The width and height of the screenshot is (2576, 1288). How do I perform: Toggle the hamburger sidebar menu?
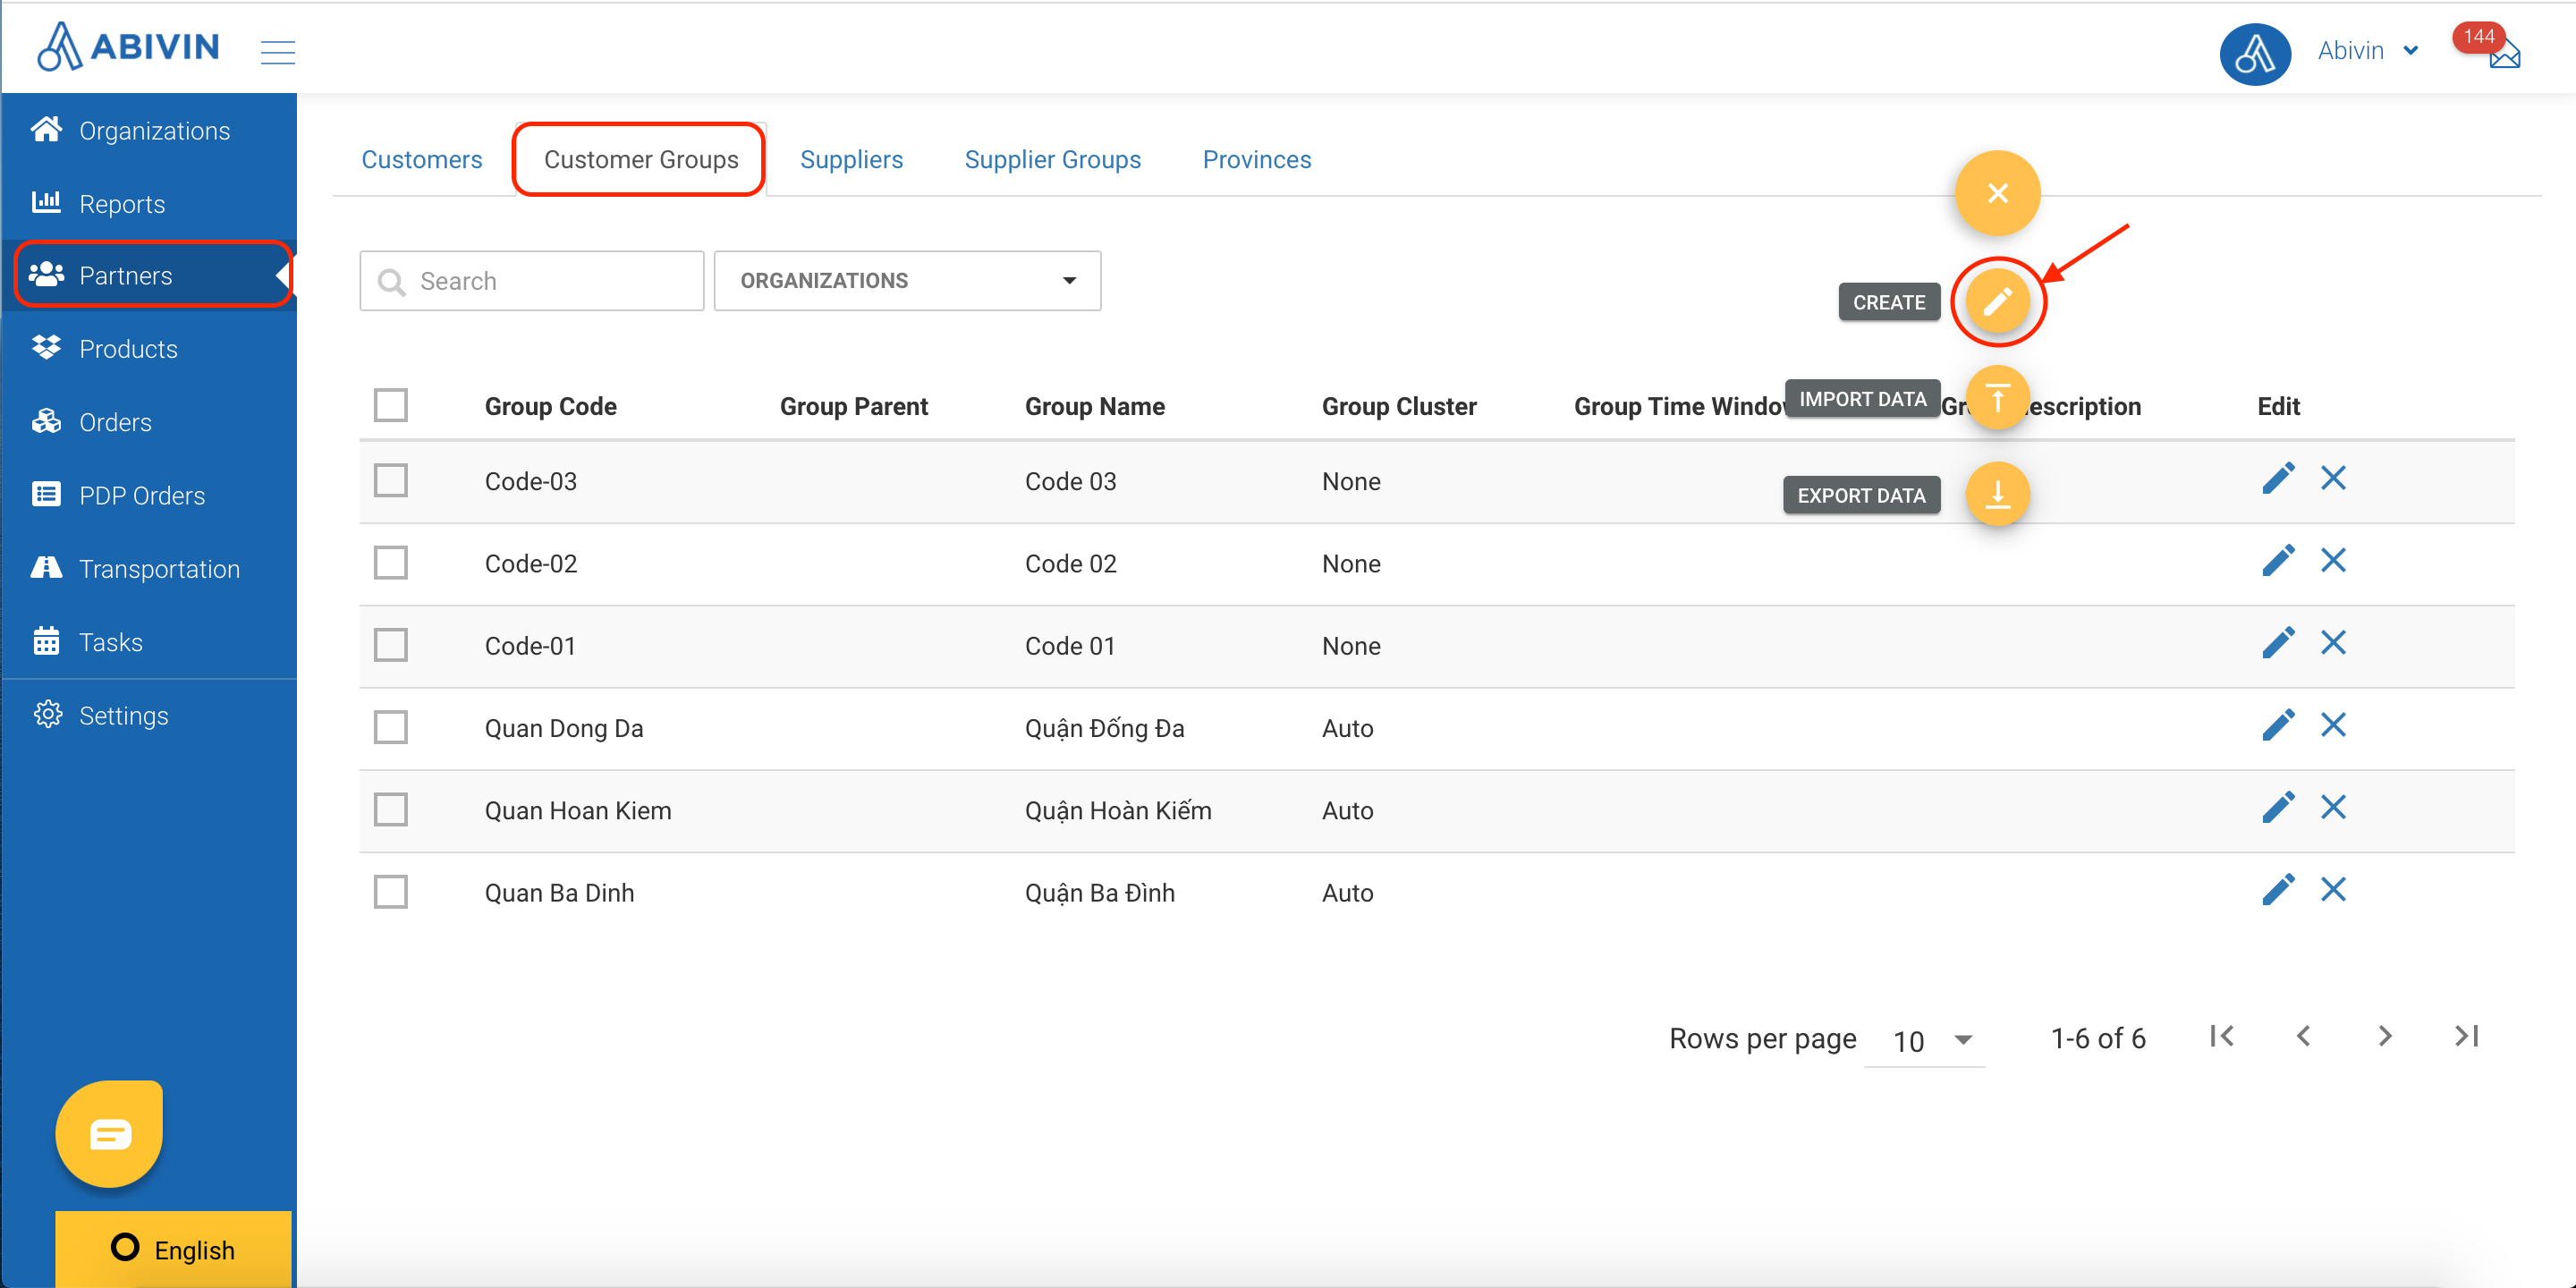click(278, 52)
